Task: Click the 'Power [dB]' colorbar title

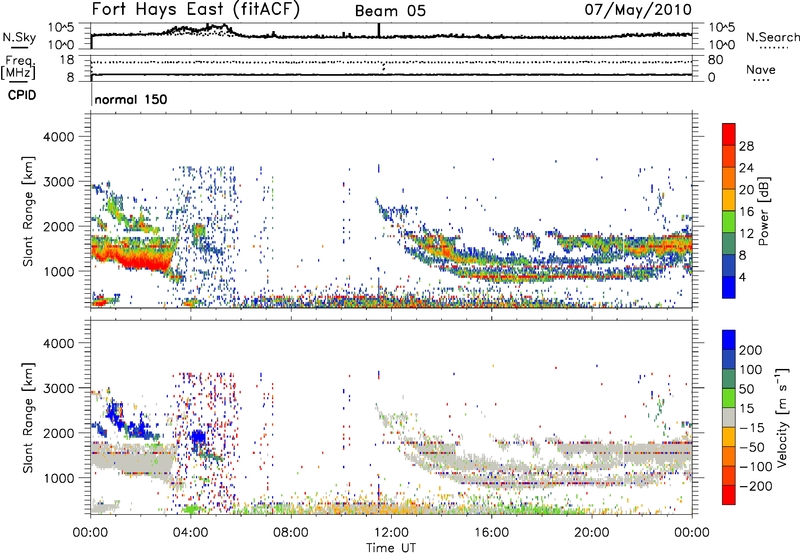Action: (764, 211)
